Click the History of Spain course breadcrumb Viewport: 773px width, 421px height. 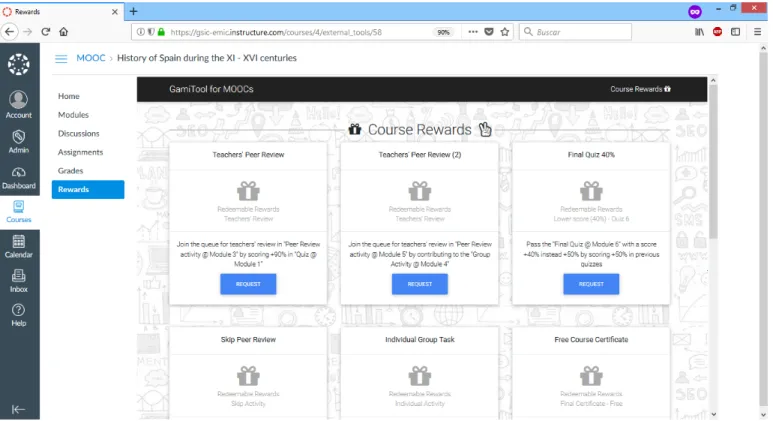click(x=207, y=58)
